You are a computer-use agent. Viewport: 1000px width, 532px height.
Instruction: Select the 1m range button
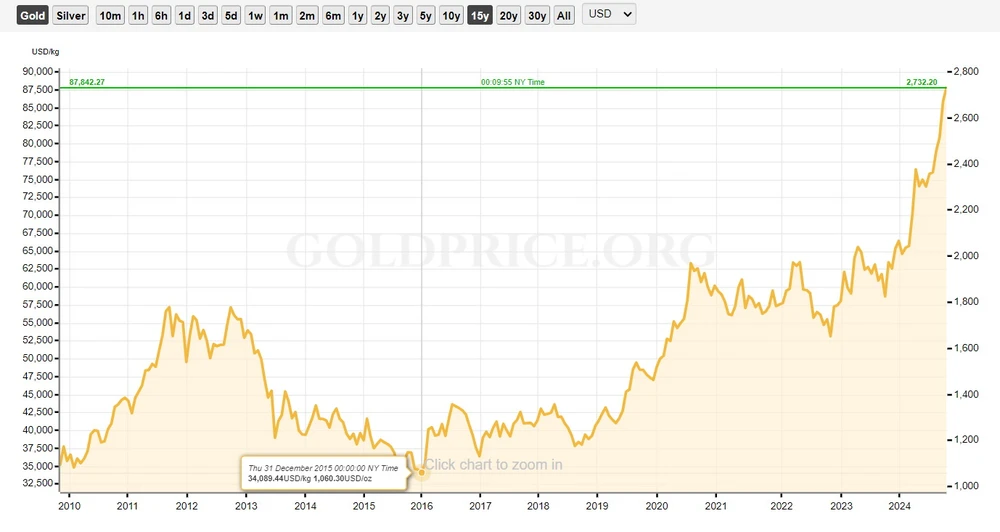281,15
